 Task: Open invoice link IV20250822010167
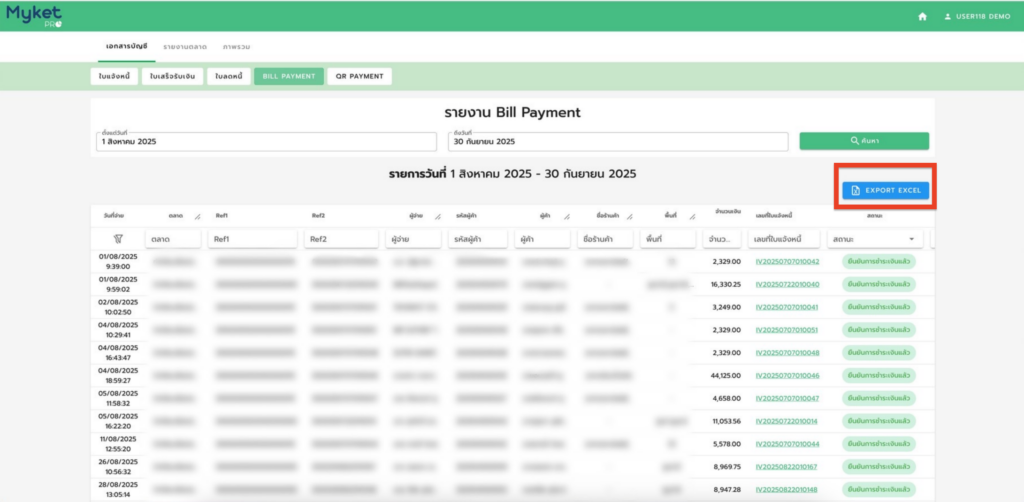[787, 467]
